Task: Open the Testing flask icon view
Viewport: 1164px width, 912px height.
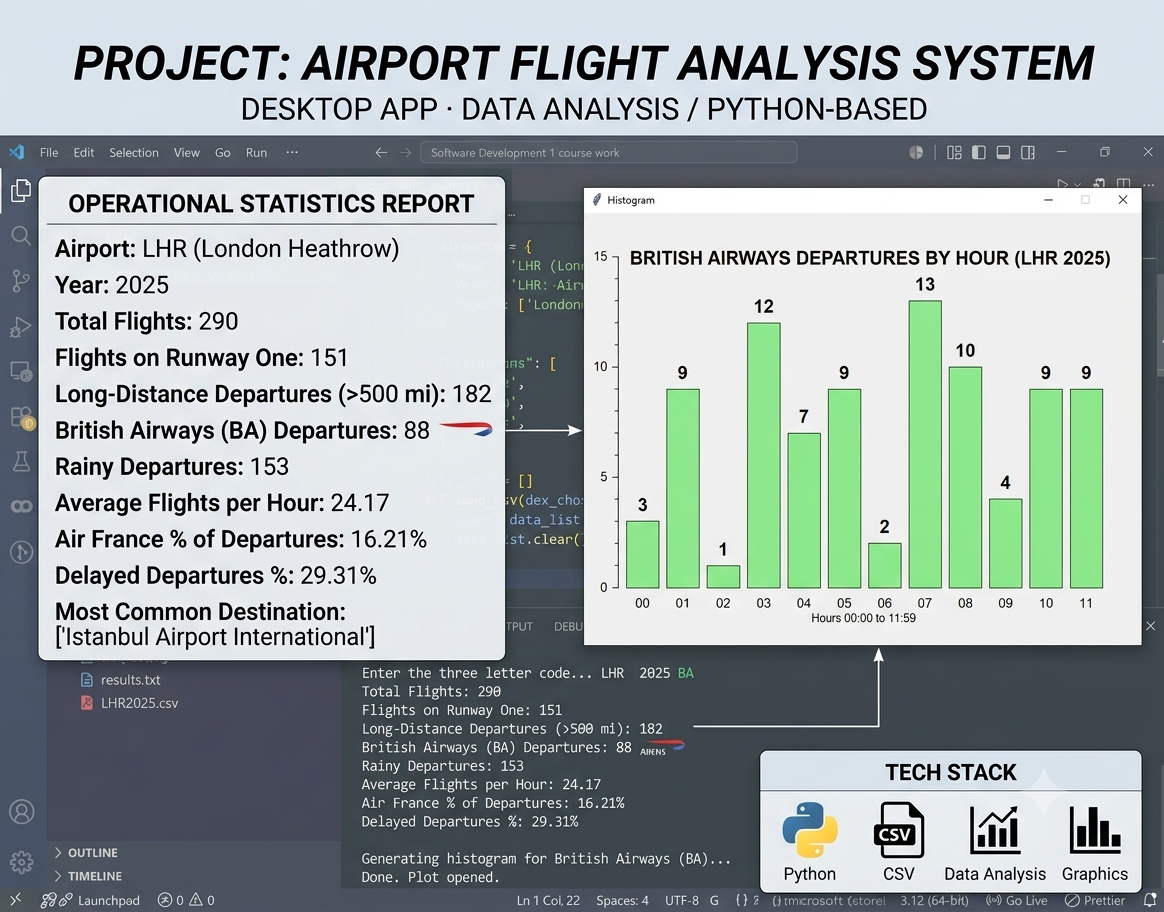Action: tap(21, 462)
